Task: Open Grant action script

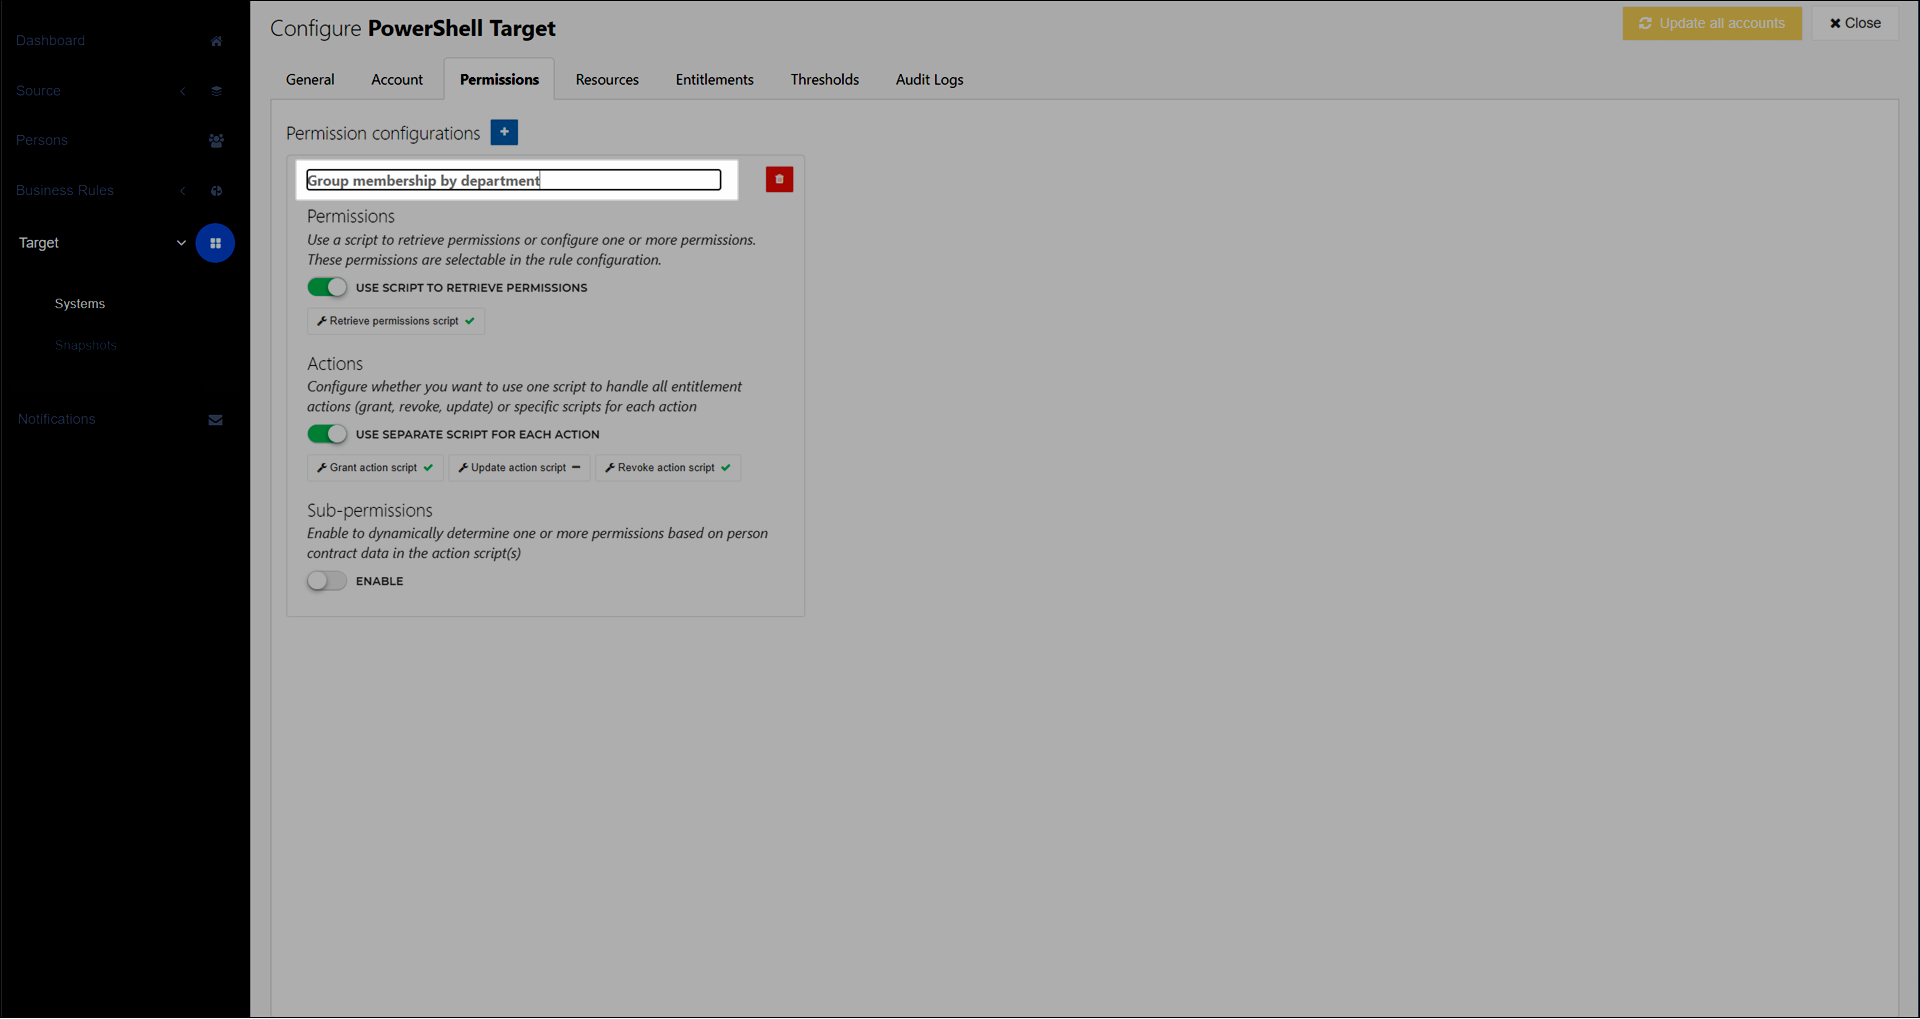Action: point(375,468)
